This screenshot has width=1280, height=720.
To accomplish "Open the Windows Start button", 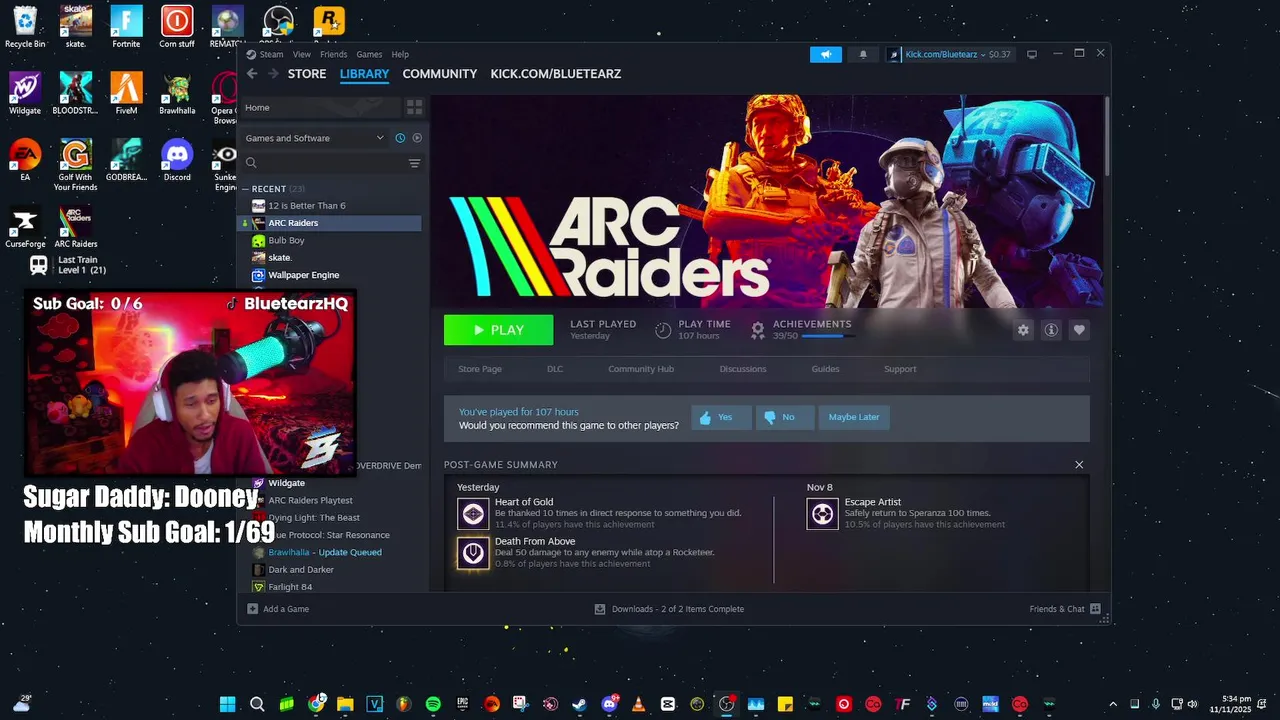I will [x=227, y=704].
